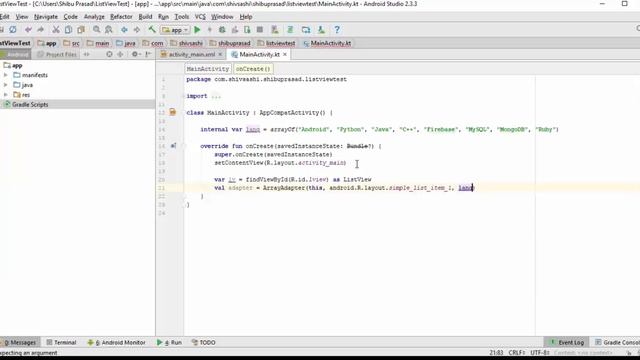Screen dimensions: 640x360
Task: Click the Paste clipboard icon
Action: click(81, 30)
